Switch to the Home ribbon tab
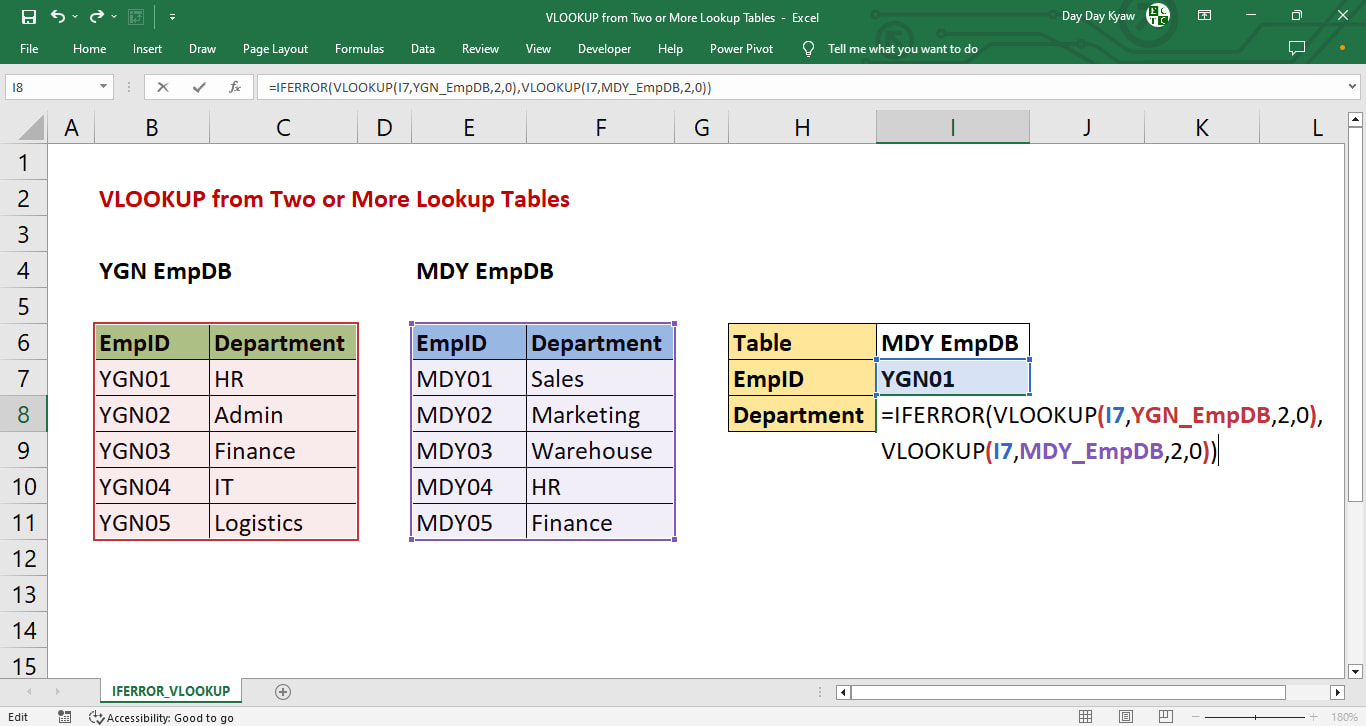This screenshot has height=726, width=1366. (x=89, y=48)
